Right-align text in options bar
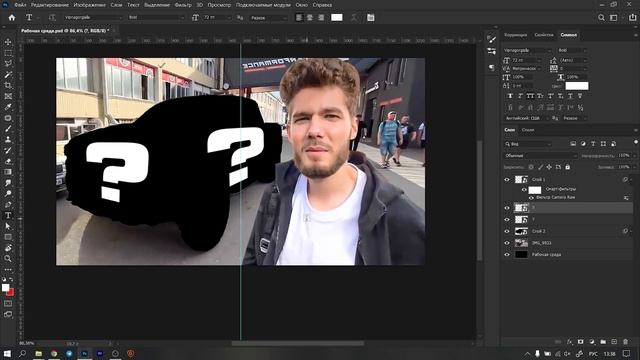 [321, 18]
